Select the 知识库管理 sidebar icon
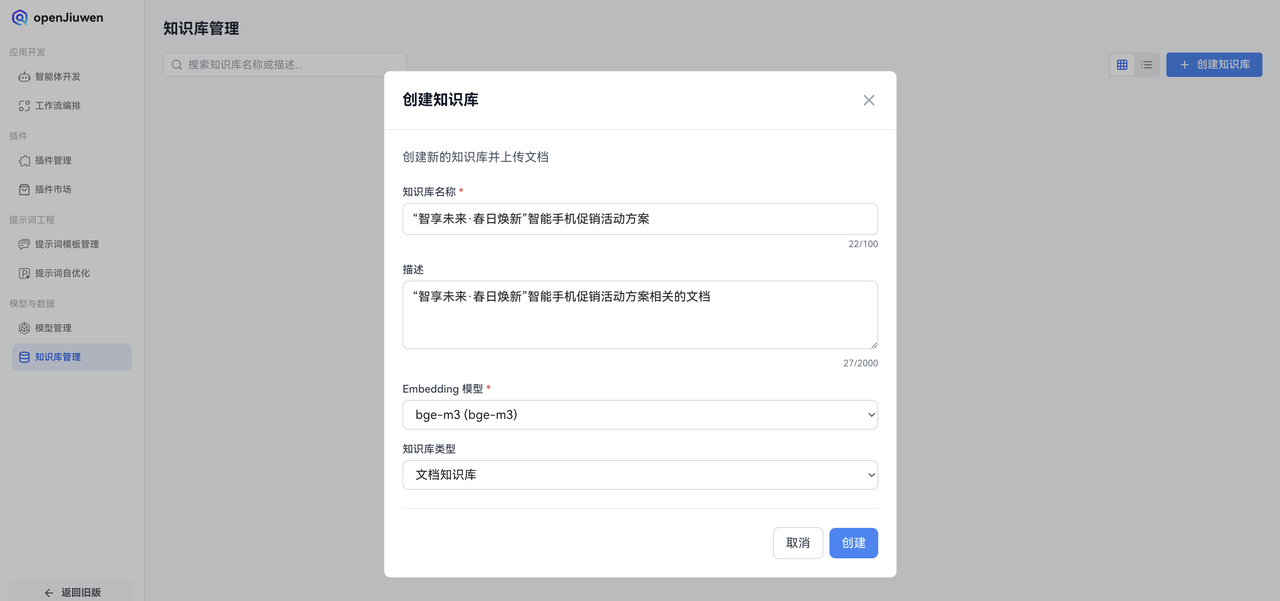1280x601 pixels. (x=24, y=356)
